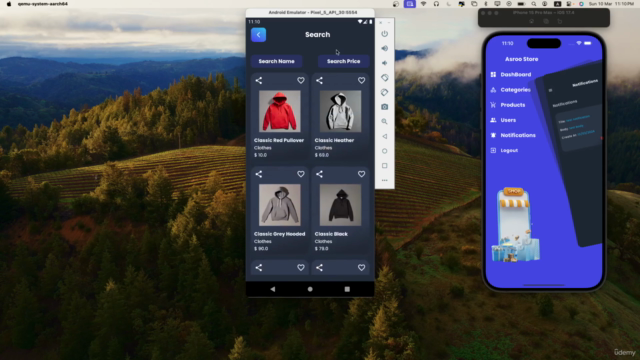640x360 pixels.
Task: Open Wi-Fi status in menu bar
Action: pyautogui.click(x=423, y=4)
